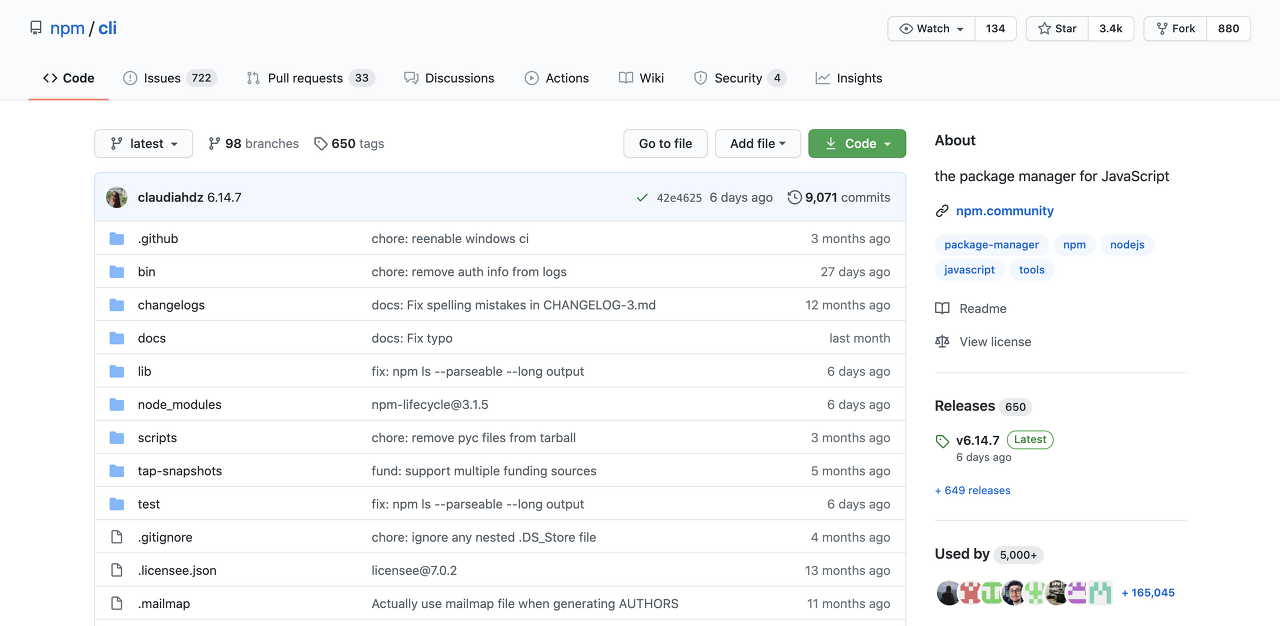View the 3.4k stargazers count
This screenshot has width=1280, height=626.
tap(1110, 29)
